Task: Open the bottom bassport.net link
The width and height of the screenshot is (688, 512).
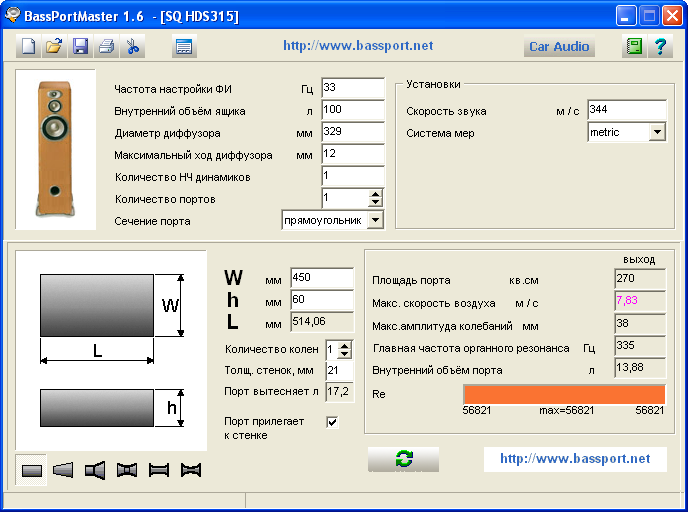Action: [x=575, y=458]
